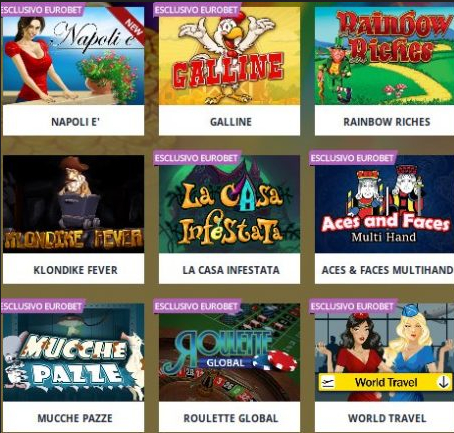Click the GALLINE title label
454x433 pixels.
pos(231,122)
